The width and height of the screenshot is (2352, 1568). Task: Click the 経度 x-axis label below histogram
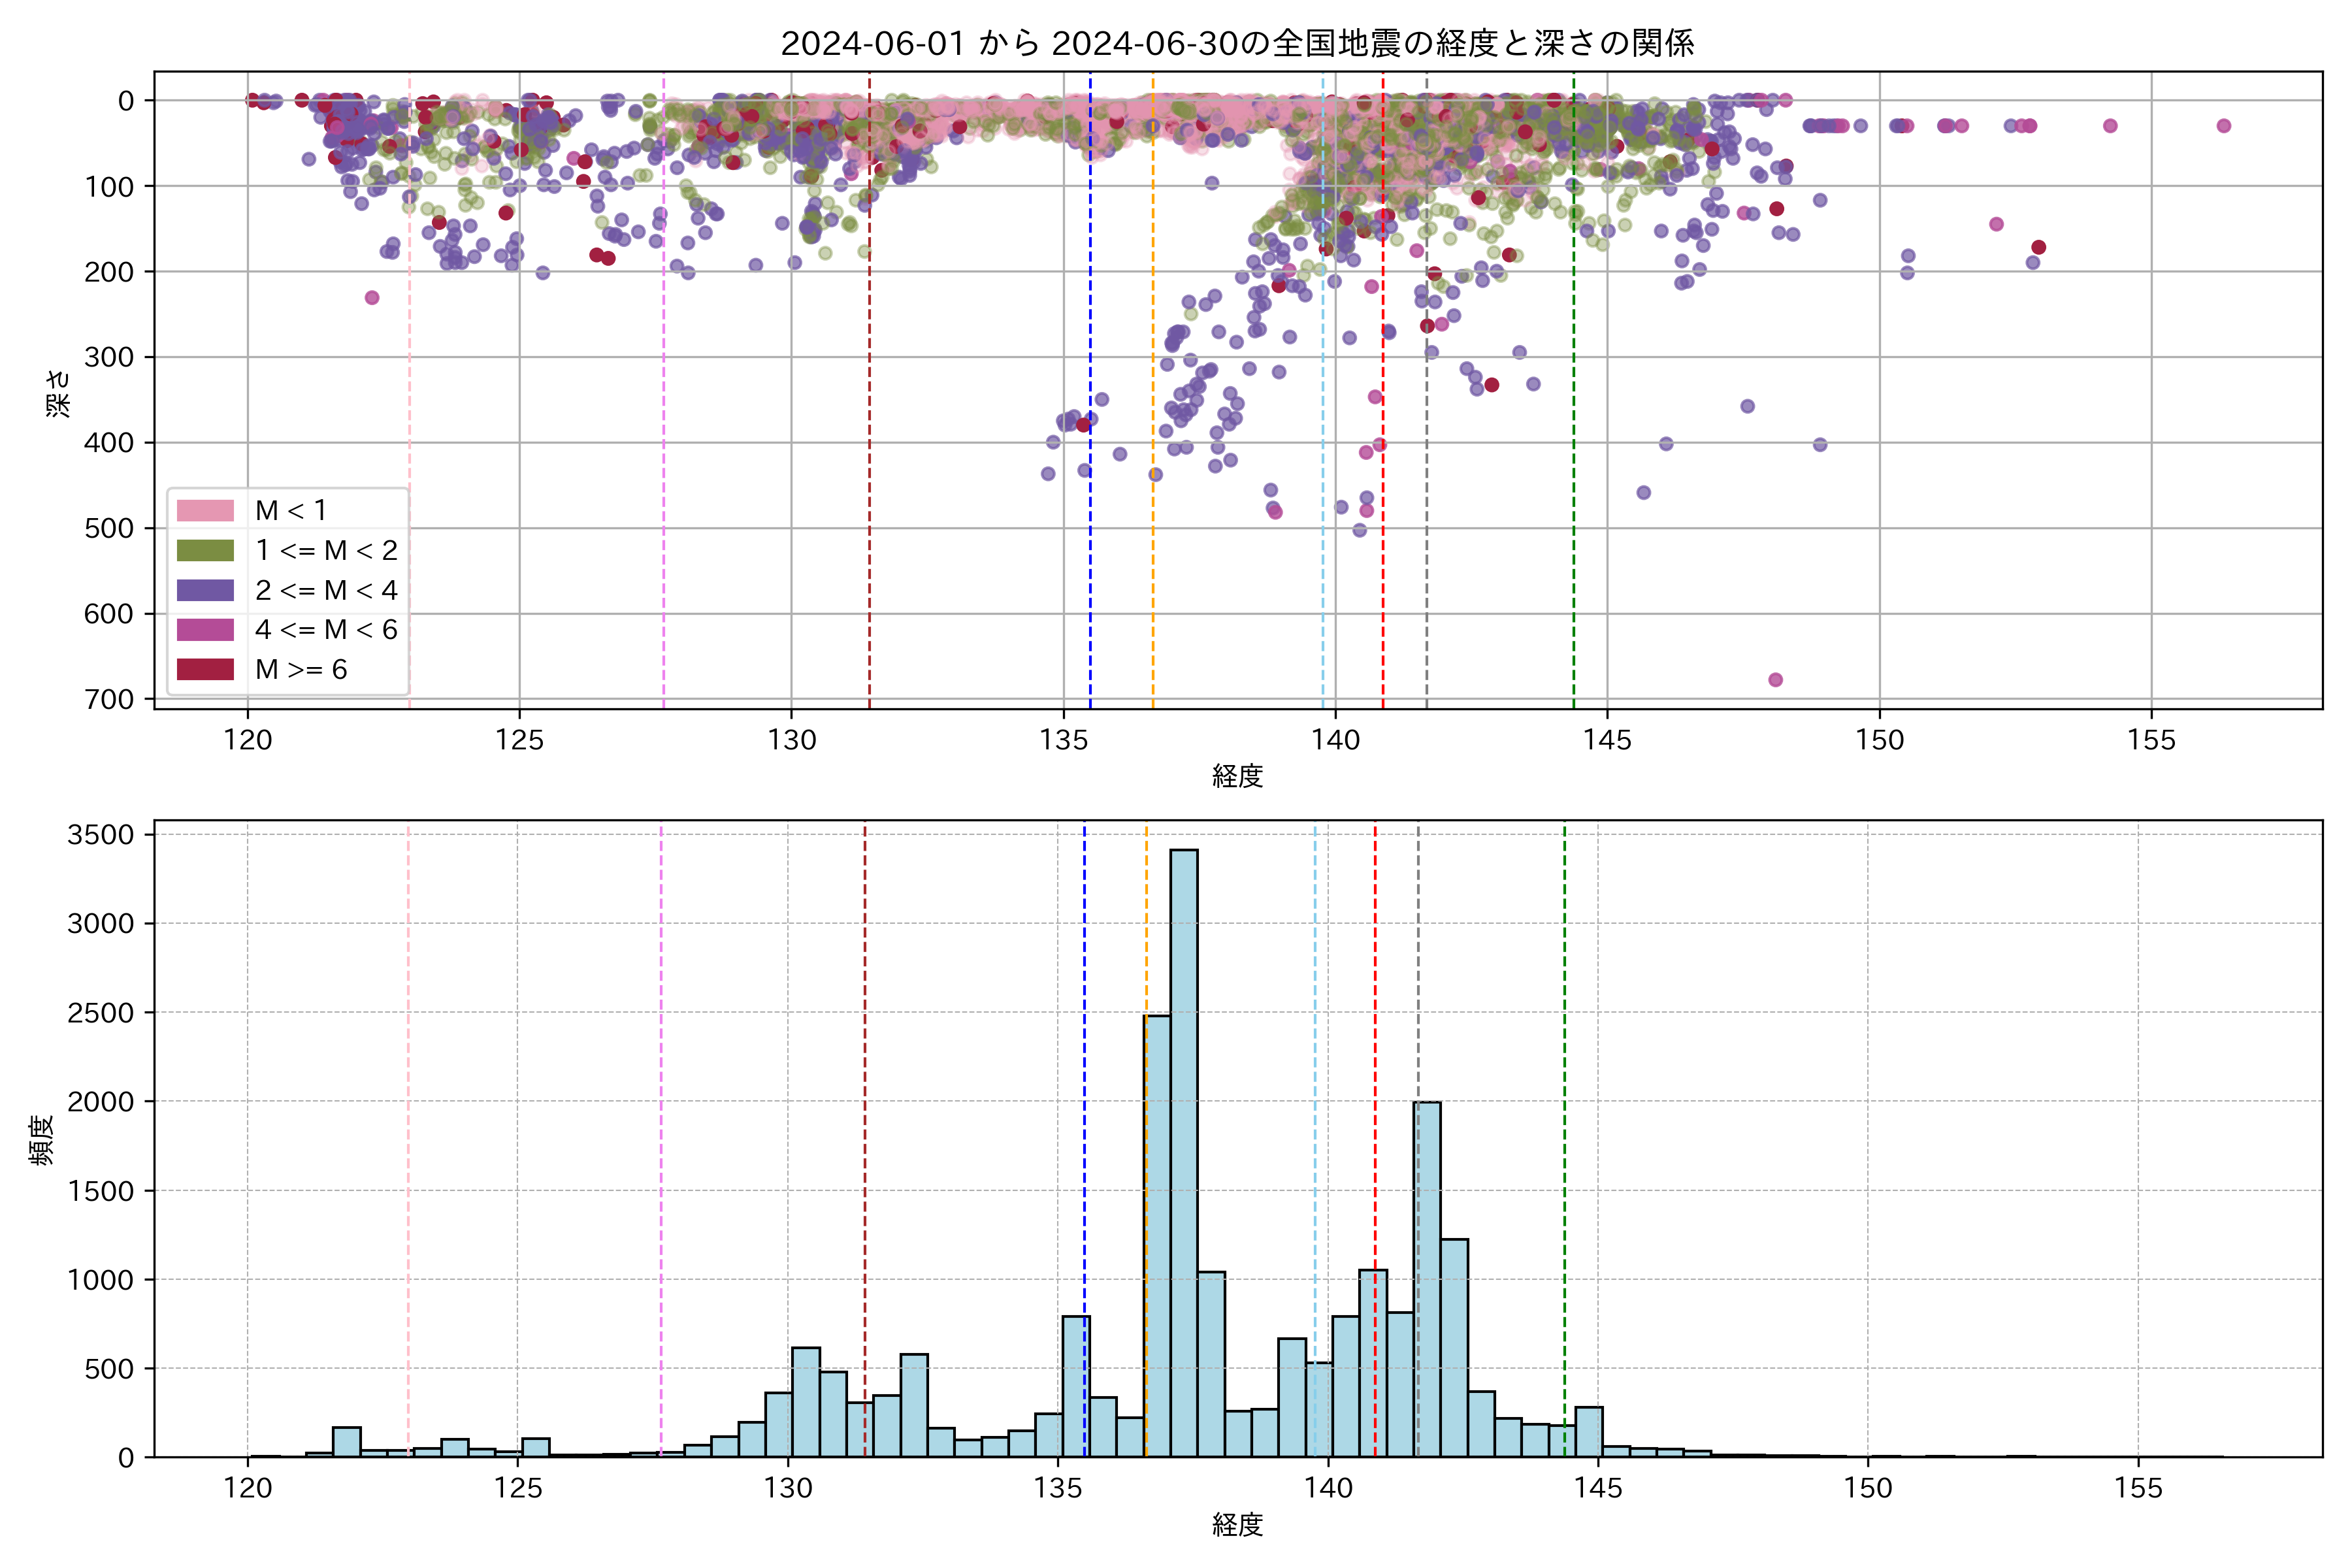coord(1237,1525)
